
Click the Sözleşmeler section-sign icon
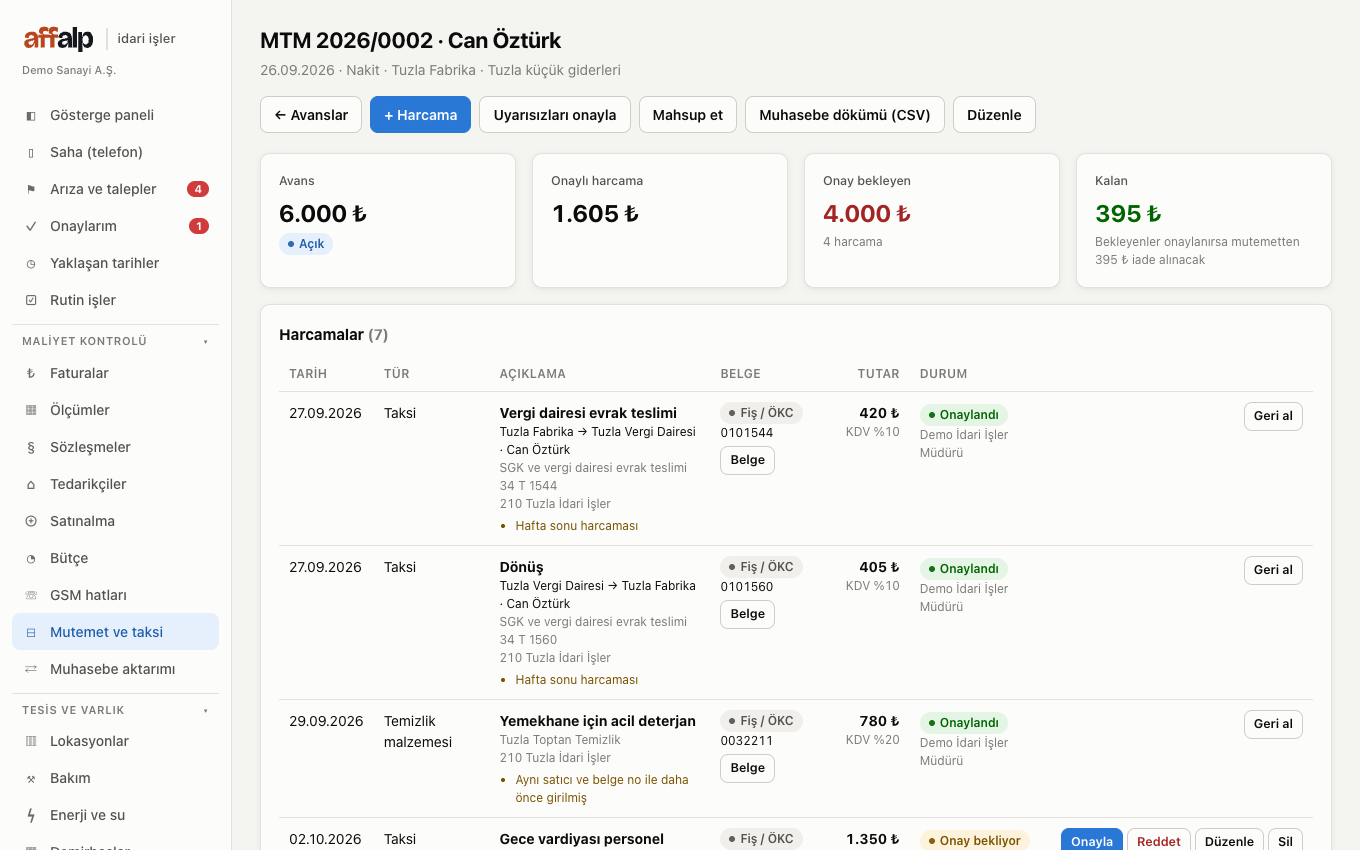31,447
